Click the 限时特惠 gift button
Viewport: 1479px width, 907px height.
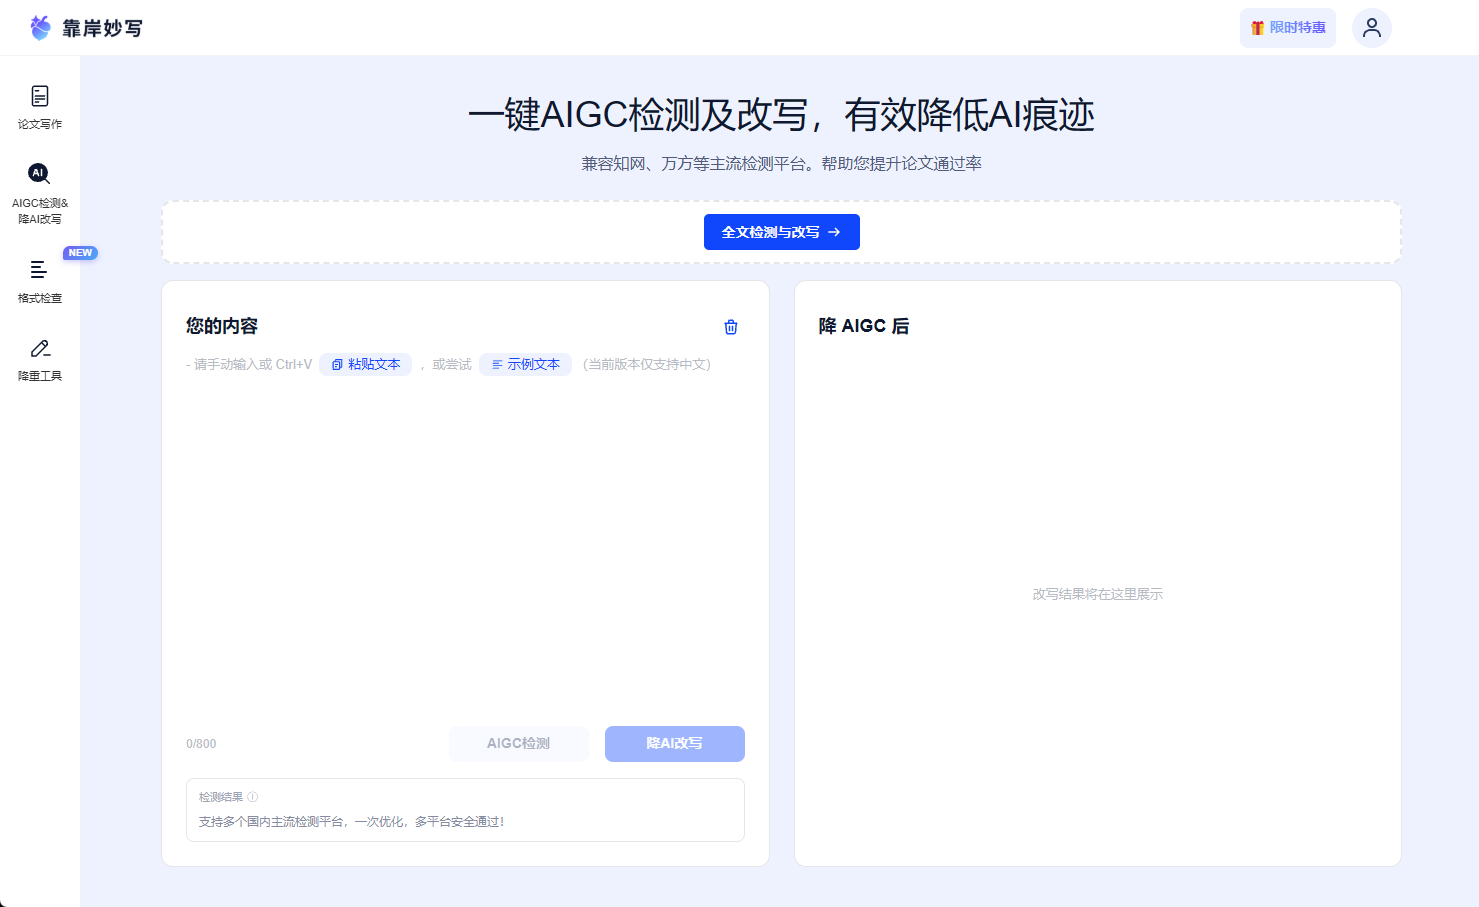click(1288, 28)
